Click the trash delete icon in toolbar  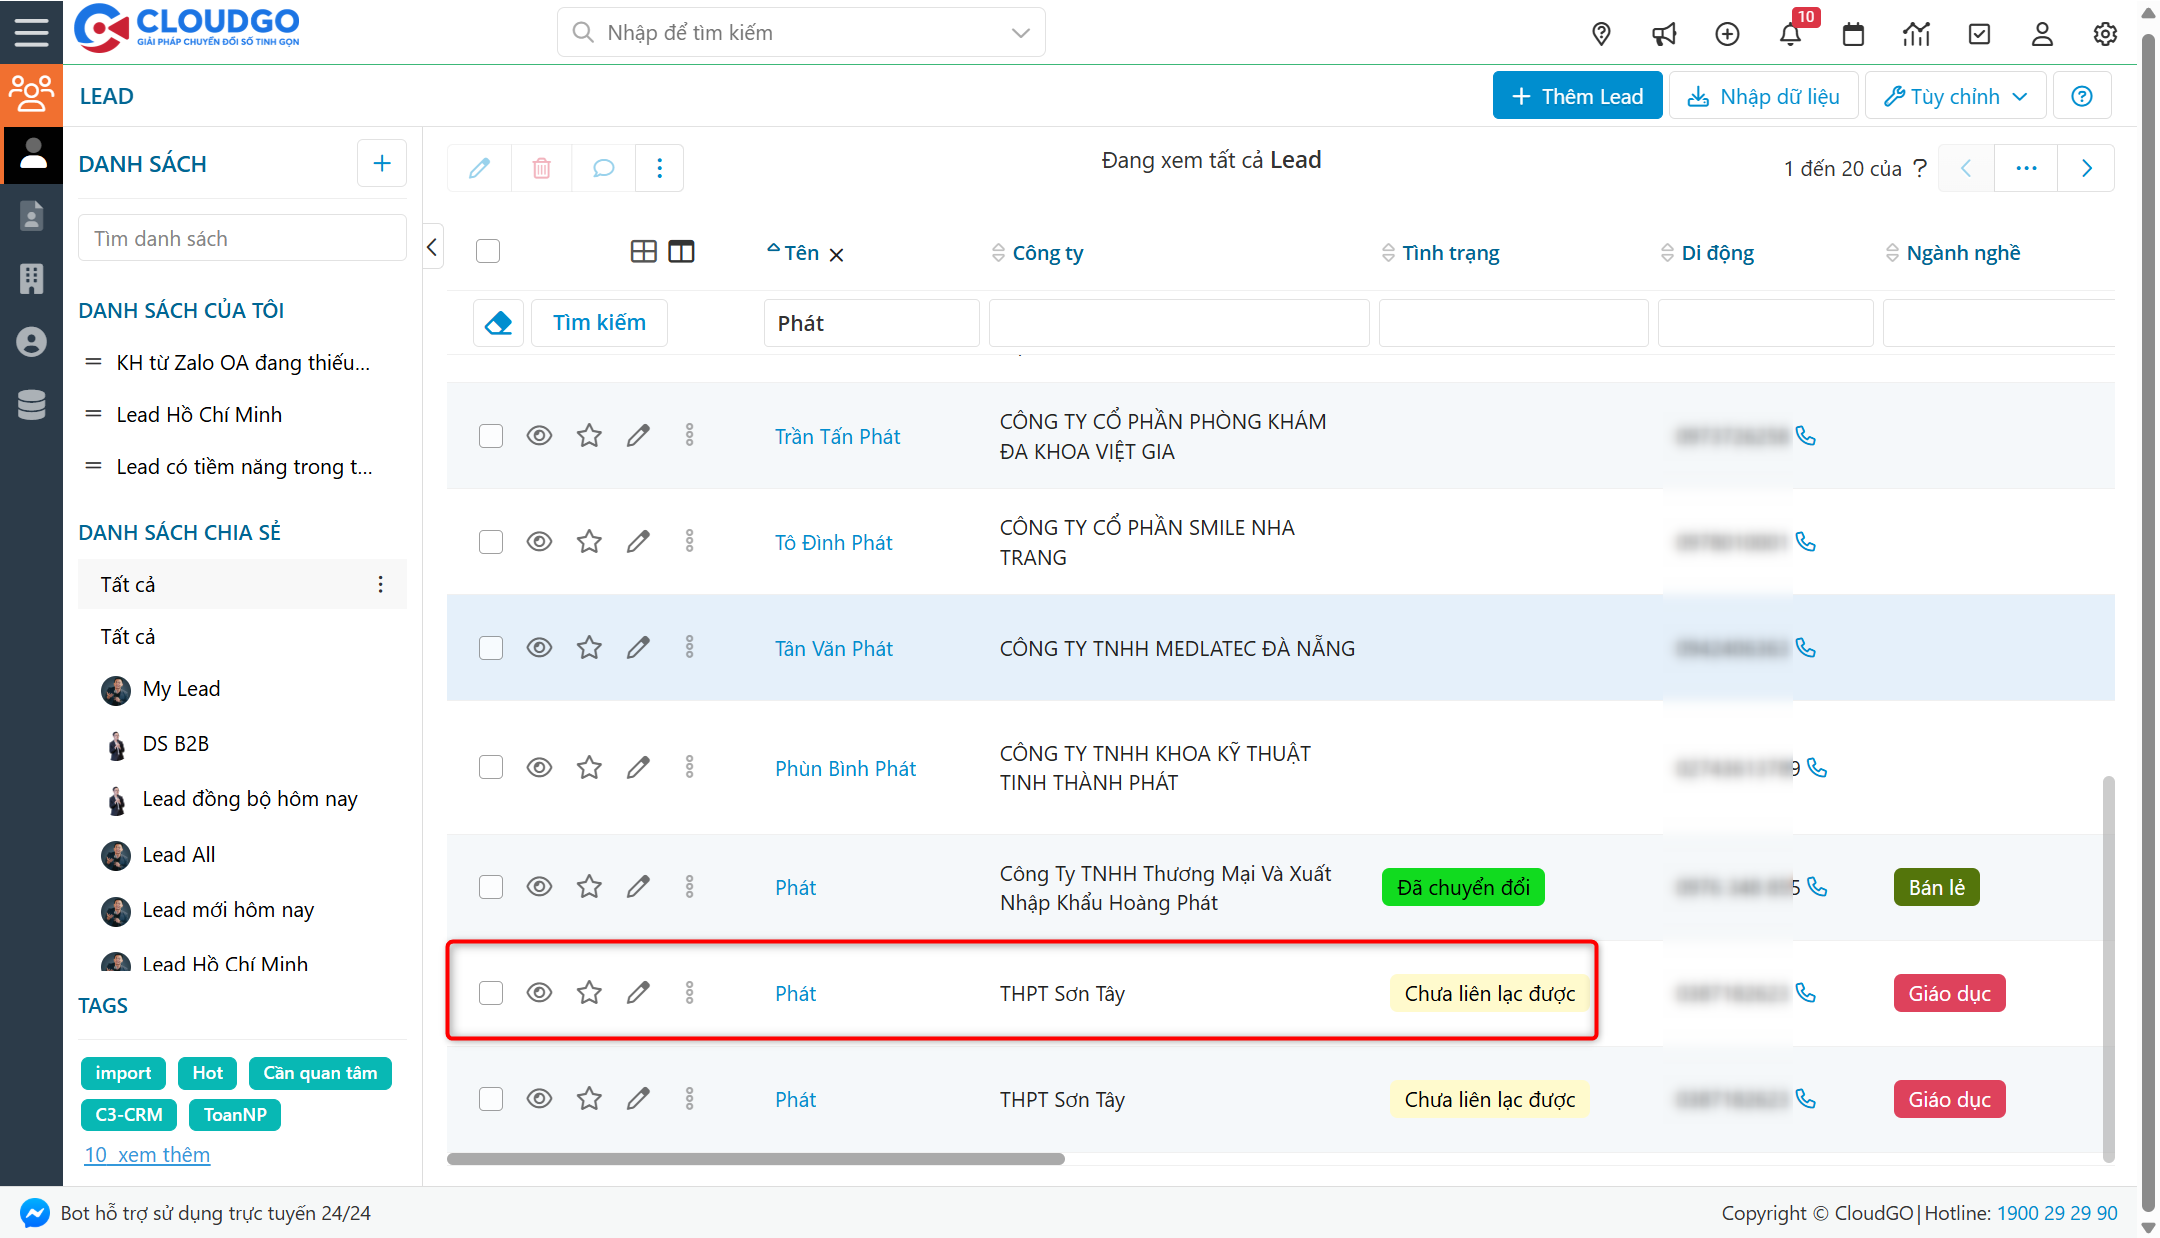click(541, 168)
